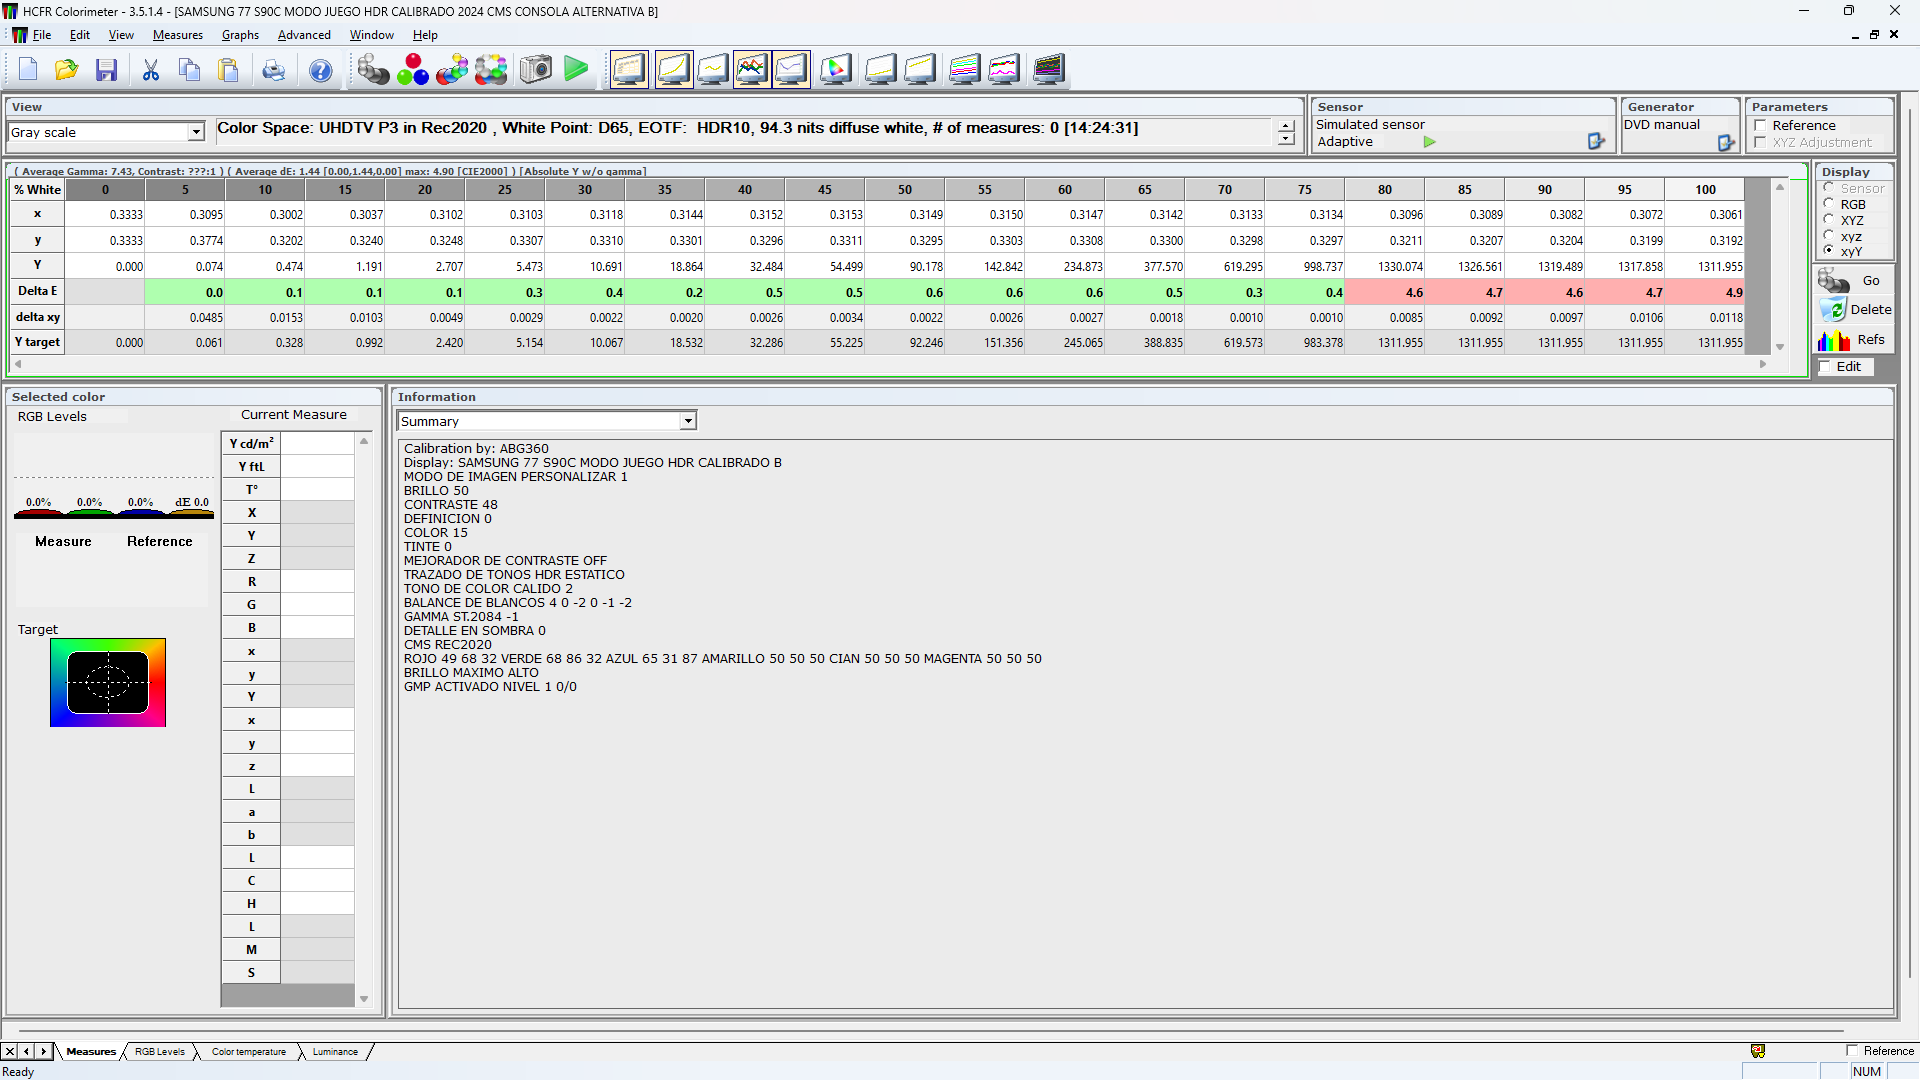Viewport: 1920px width, 1080px height.
Task: Click the Target color gamut swatch
Action: pos(108,683)
